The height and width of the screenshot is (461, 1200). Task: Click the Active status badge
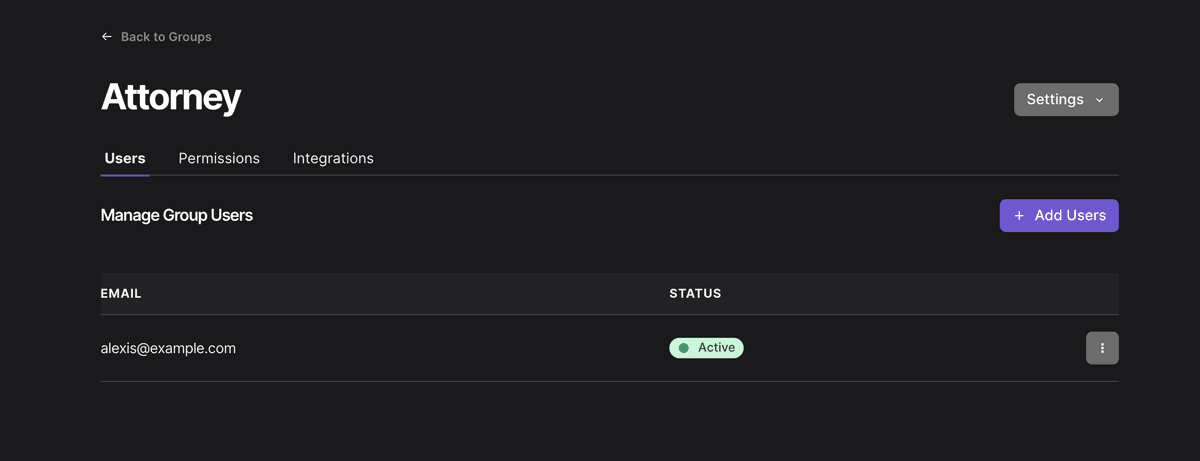click(706, 348)
